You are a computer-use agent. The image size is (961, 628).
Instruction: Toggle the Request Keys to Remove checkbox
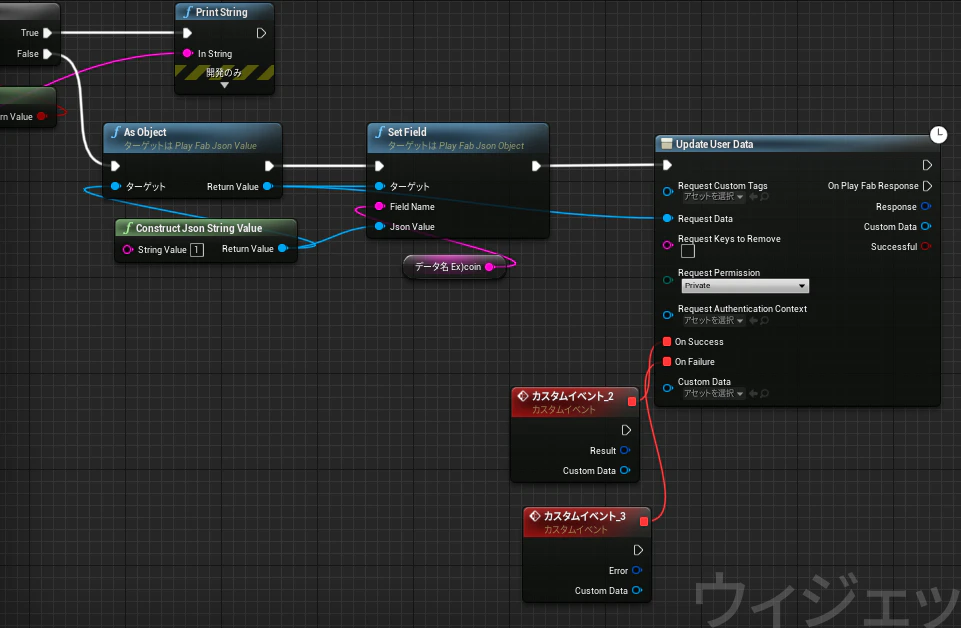[x=688, y=251]
